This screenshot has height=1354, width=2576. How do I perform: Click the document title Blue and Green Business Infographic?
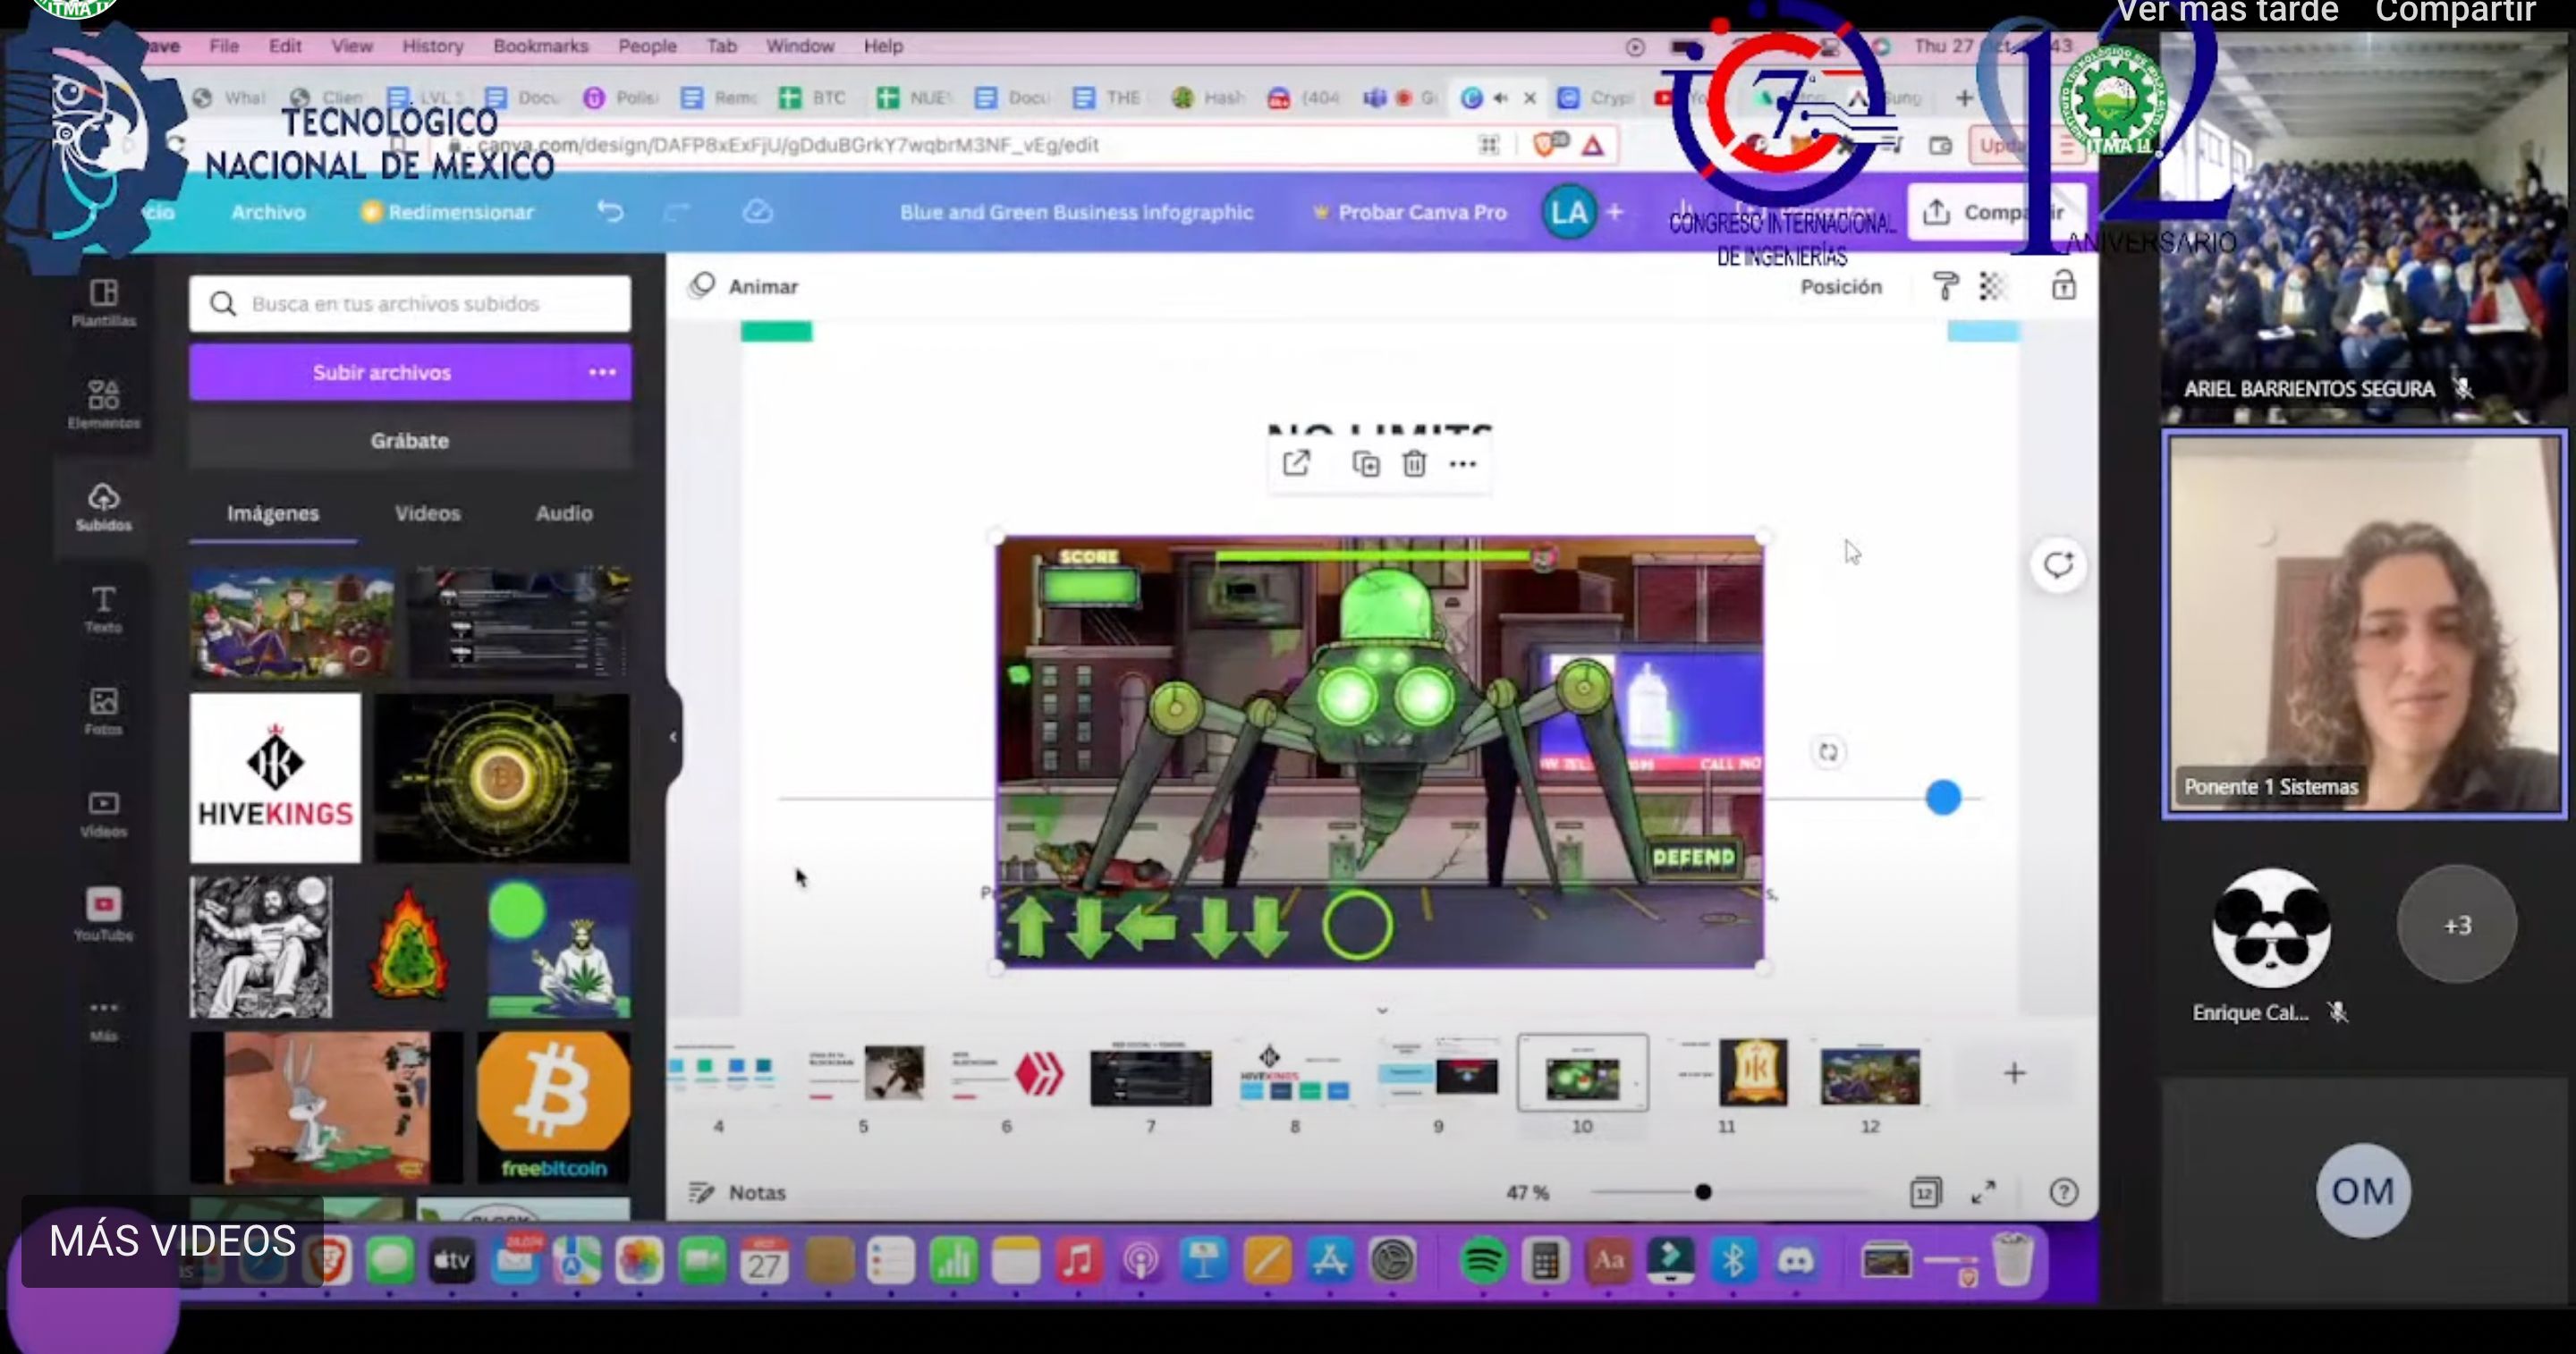(1076, 212)
